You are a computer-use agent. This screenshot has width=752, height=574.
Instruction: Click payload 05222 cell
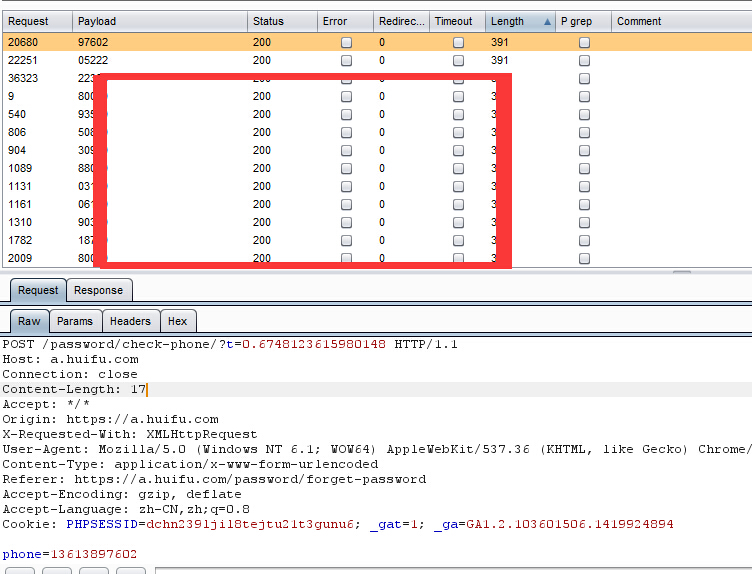[93, 60]
